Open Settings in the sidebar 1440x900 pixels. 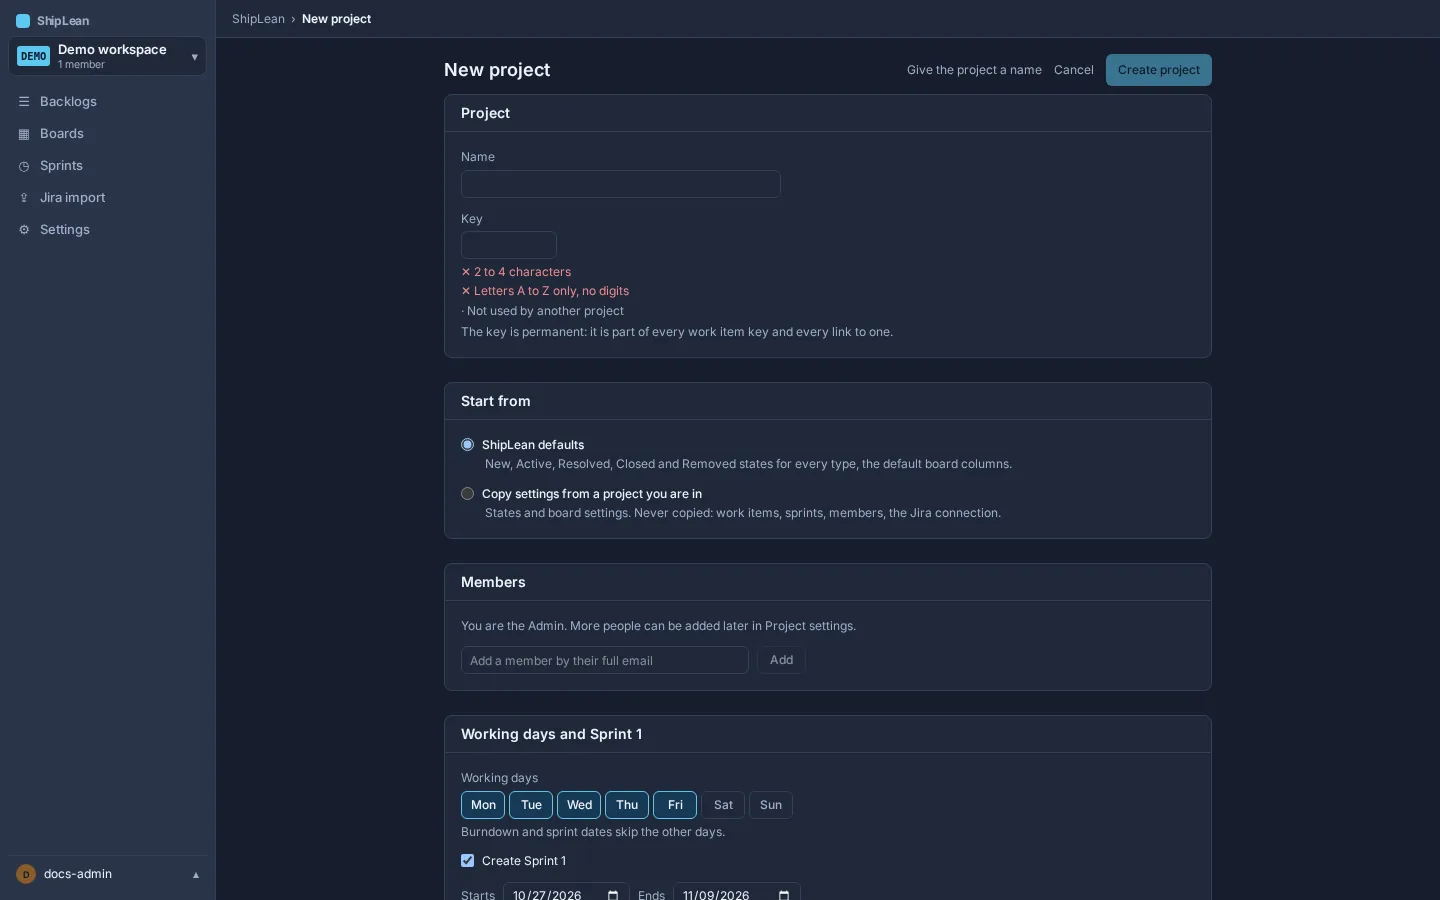(x=108, y=230)
